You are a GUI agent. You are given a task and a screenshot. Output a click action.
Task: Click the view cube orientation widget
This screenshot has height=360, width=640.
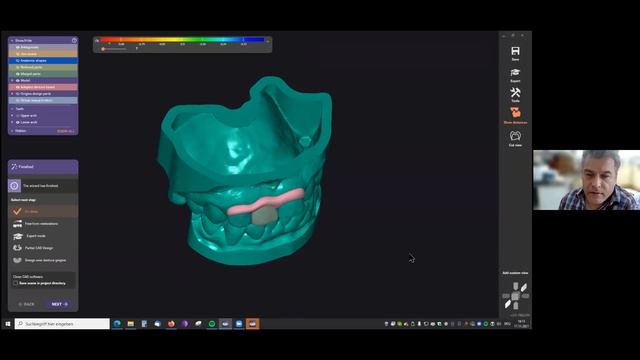coord(516,296)
